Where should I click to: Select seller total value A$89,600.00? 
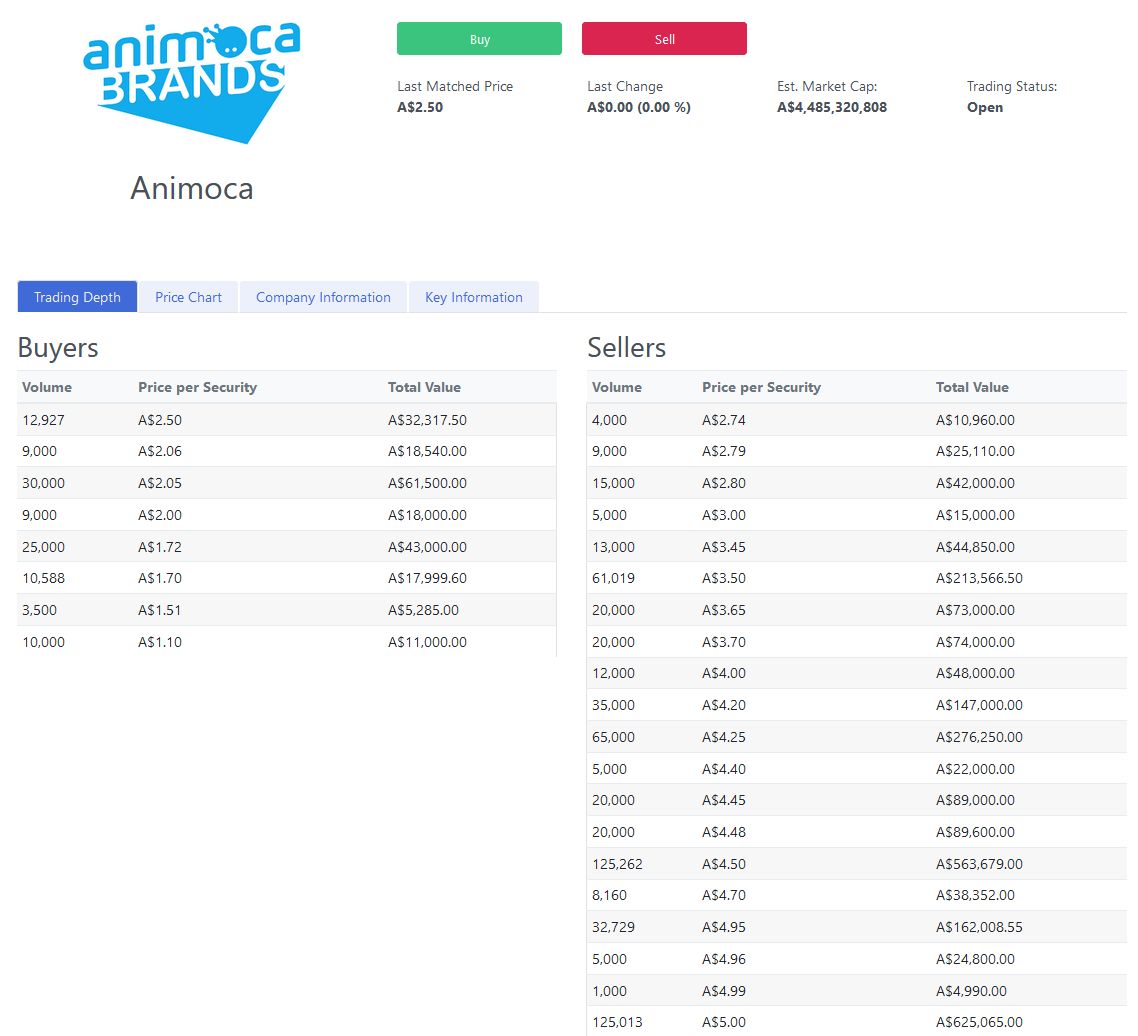975,832
